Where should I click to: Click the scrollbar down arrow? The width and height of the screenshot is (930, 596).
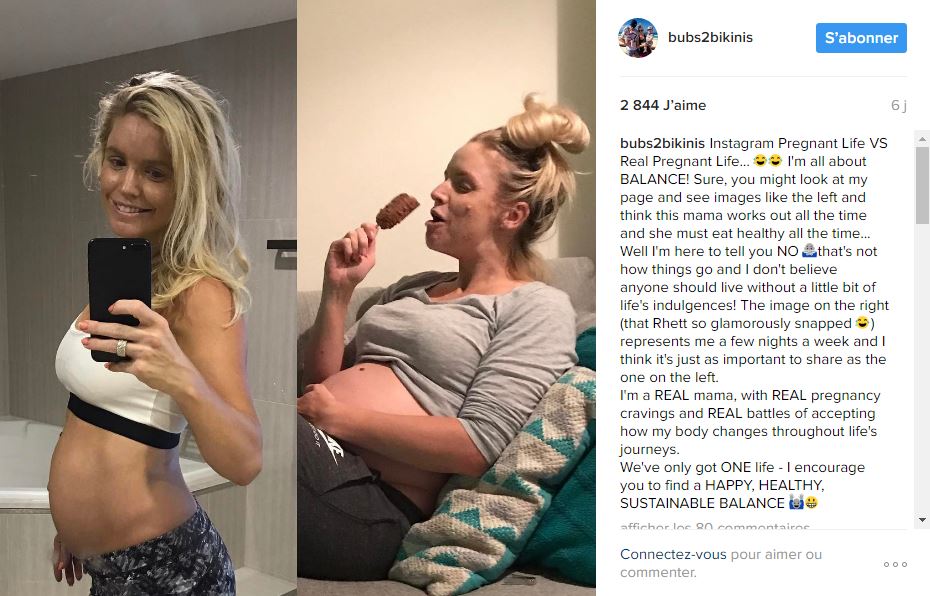click(x=922, y=520)
